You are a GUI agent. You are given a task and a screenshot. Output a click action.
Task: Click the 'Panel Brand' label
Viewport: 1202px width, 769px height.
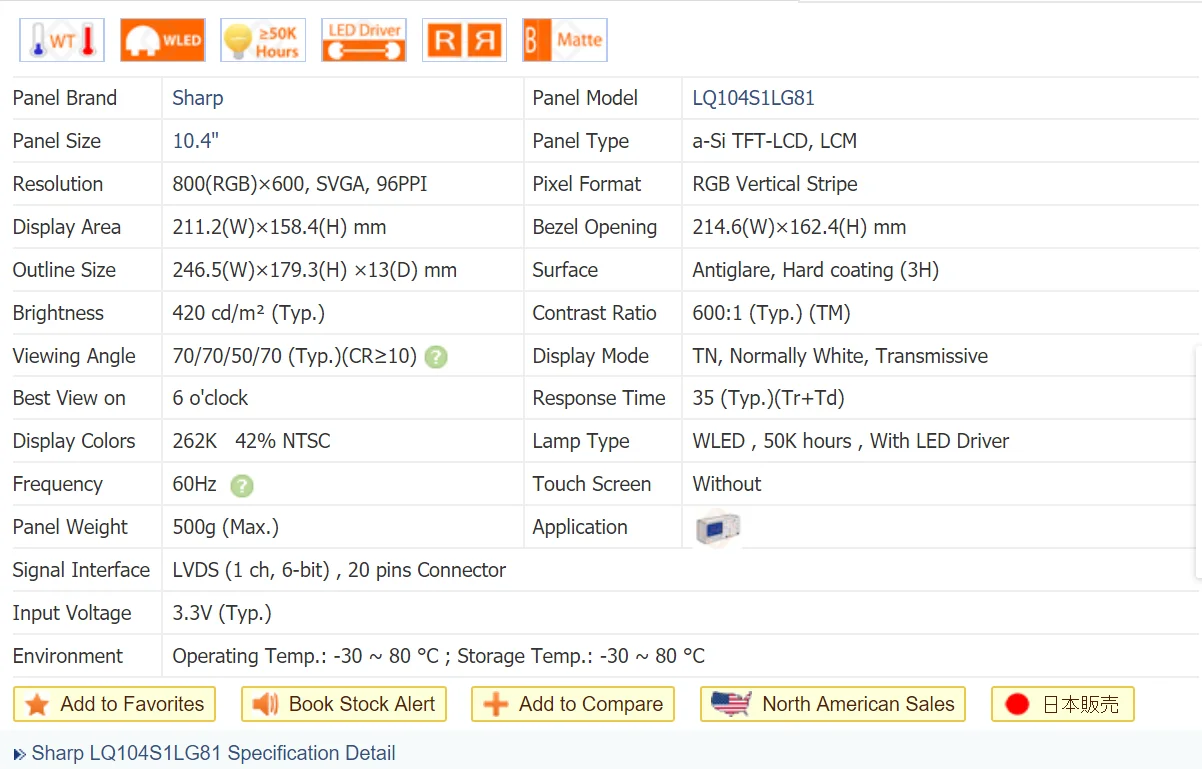(x=65, y=98)
